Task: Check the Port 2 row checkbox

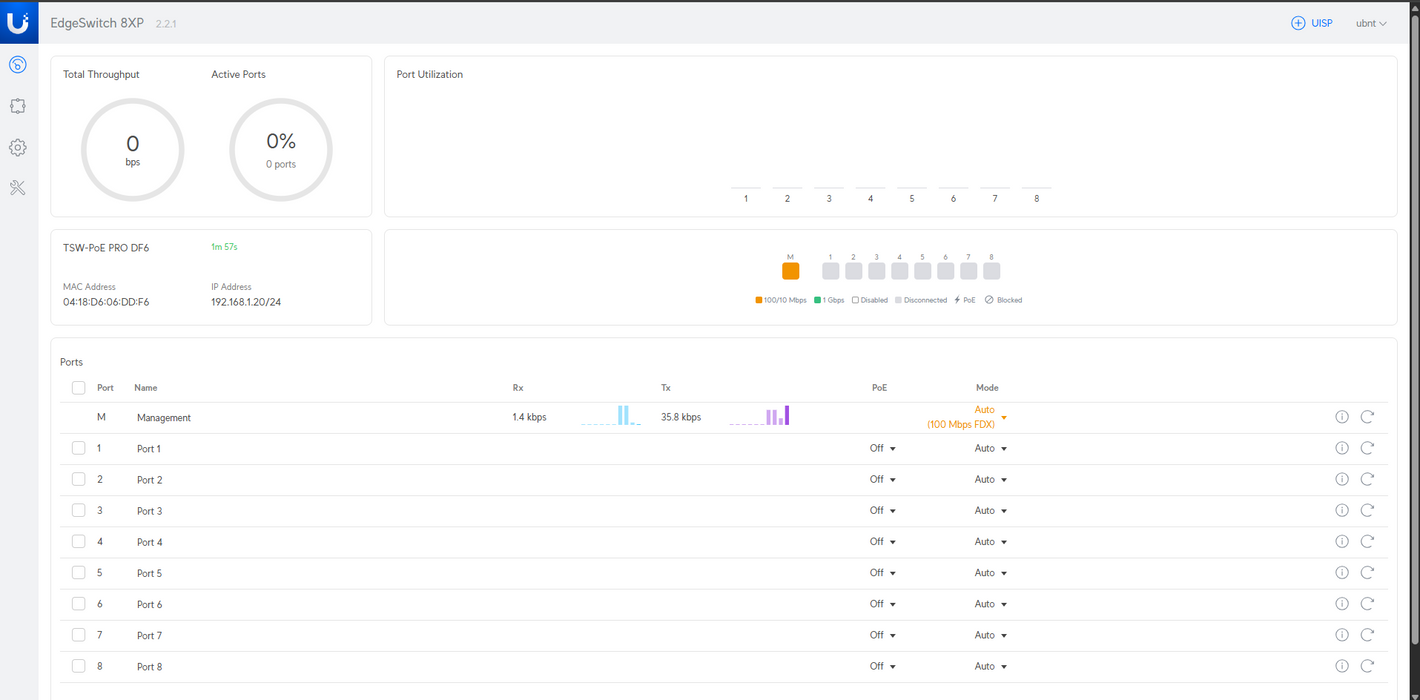Action: pos(78,479)
